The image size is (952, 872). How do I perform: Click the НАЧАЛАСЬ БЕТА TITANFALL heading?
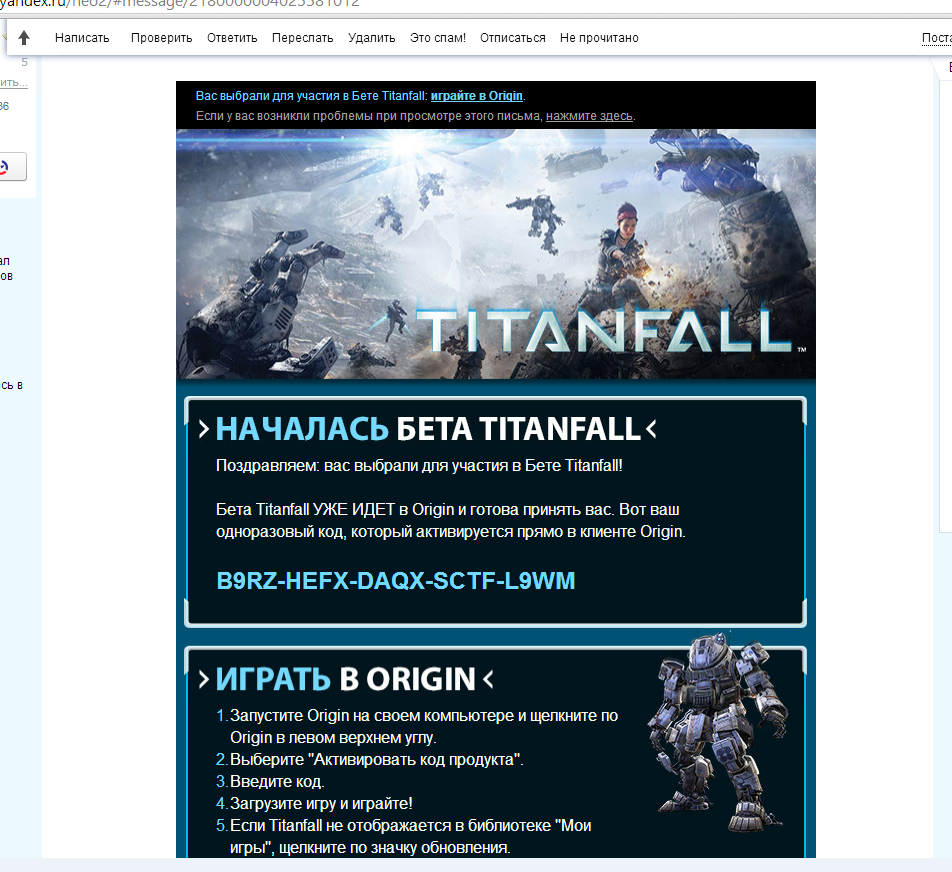click(x=428, y=429)
